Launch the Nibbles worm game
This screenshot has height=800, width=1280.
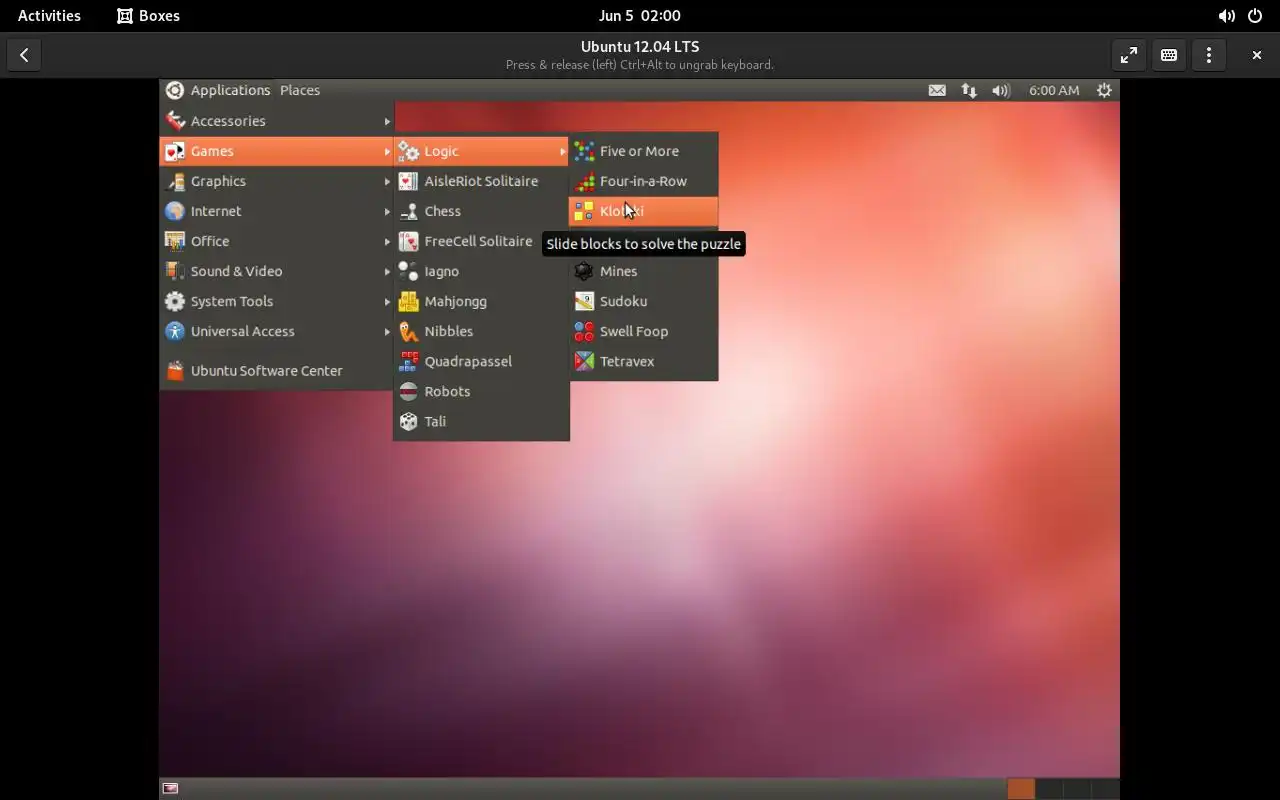pyautogui.click(x=481, y=331)
